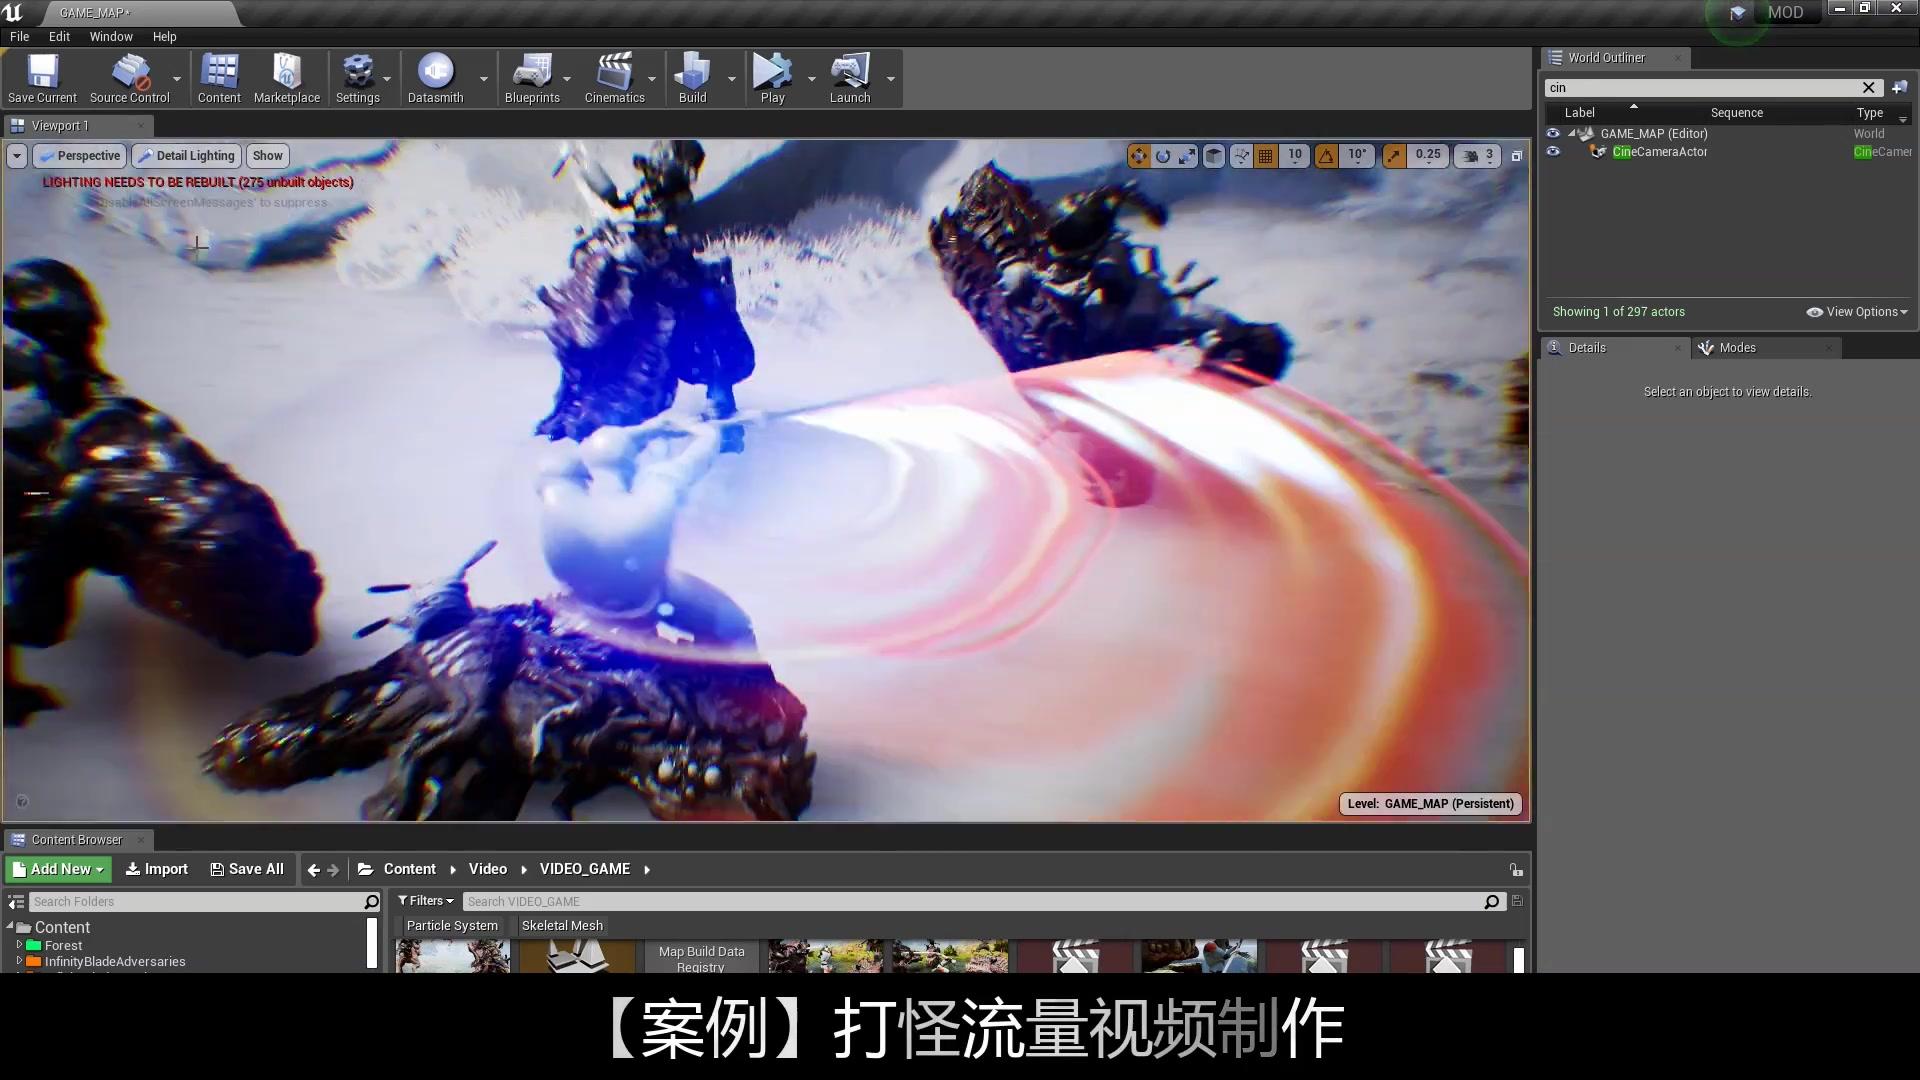Go forward in the Content Browser history
This screenshot has width=1920, height=1080.
[333, 870]
